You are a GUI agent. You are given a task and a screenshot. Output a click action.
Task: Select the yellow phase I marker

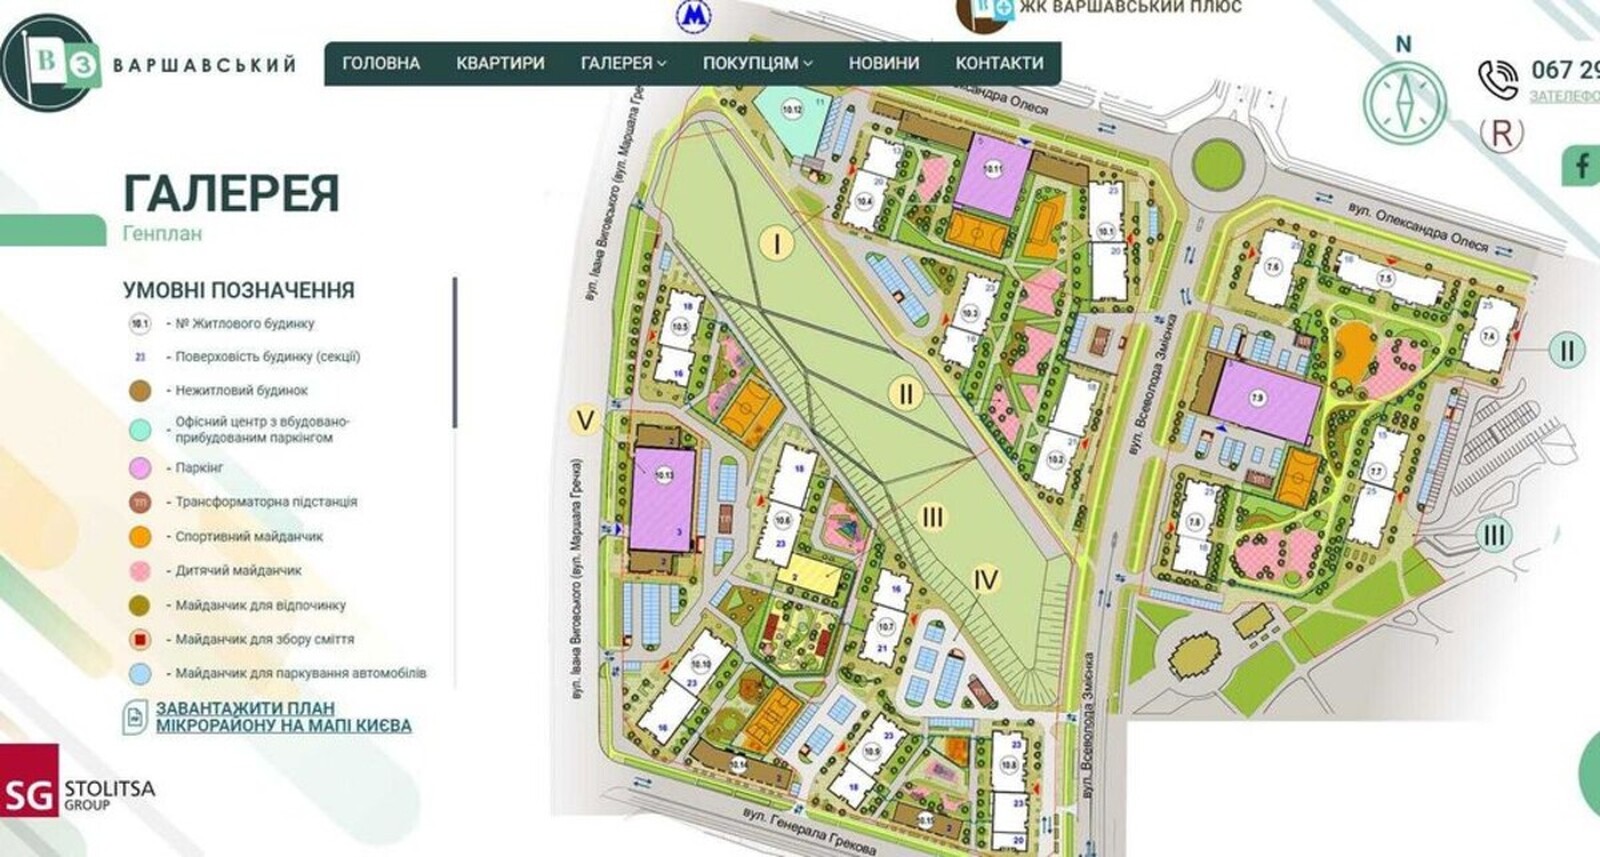click(x=776, y=243)
